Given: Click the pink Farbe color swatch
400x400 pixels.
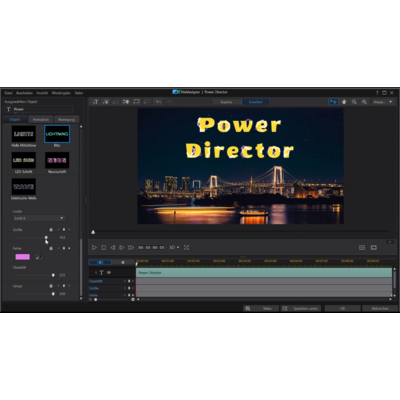Looking at the screenshot, I should click(23, 257).
